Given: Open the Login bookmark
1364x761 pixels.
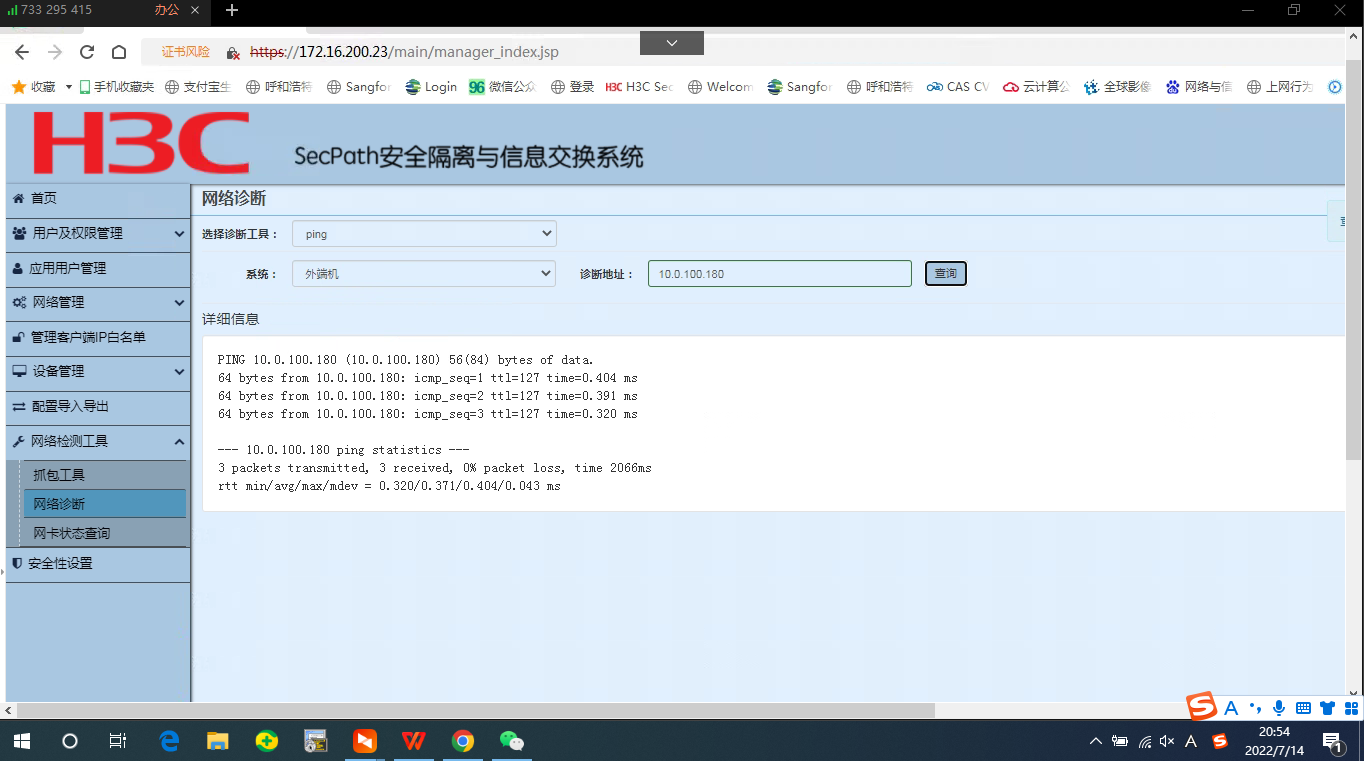Looking at the screenshot, I should coord(431,87).
